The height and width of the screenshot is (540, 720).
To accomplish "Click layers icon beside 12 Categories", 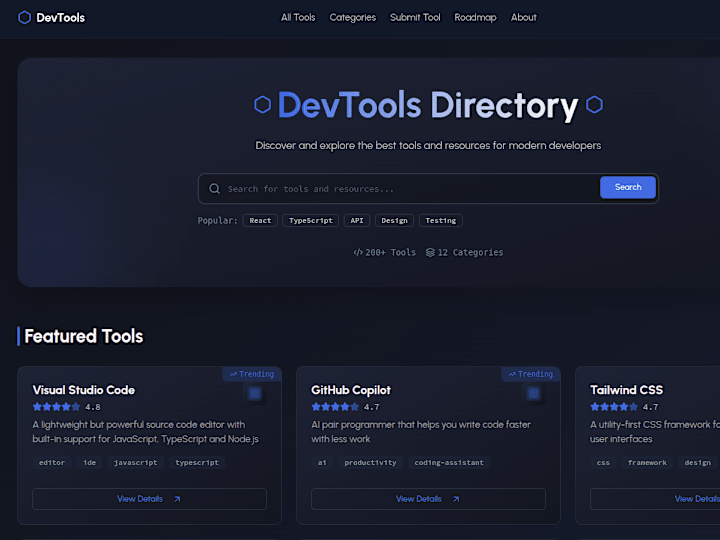I will [x=430, y=252].
